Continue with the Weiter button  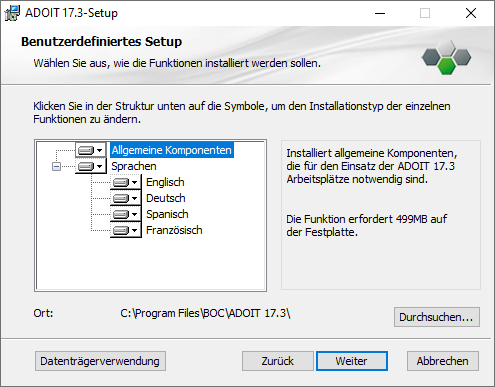[x=352, y=361]
